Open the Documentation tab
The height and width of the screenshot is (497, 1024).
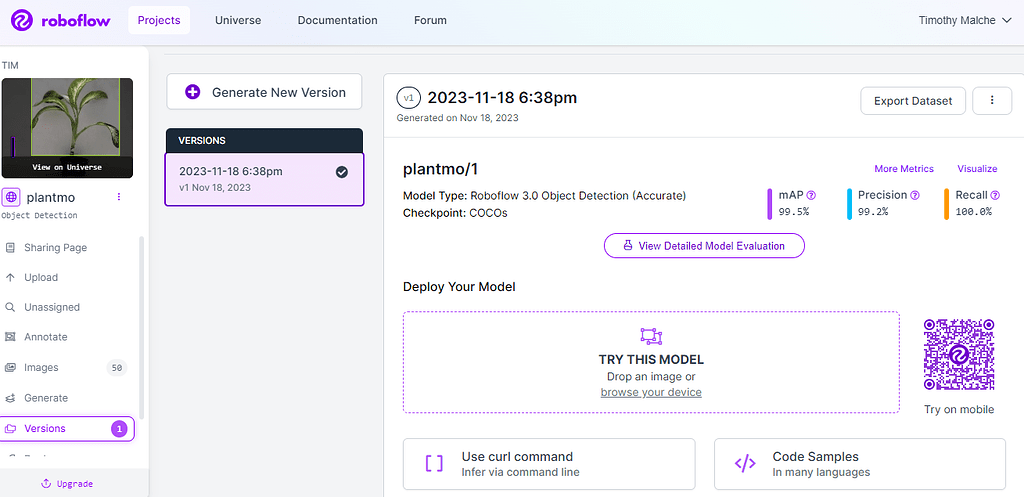(x=337, y=20)
